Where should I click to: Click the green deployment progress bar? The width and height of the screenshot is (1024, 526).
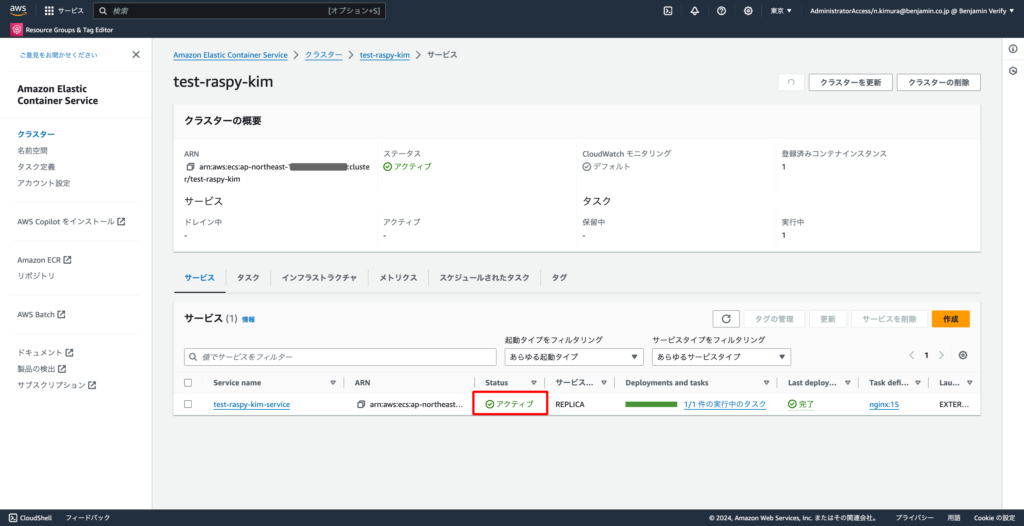(x=651, y=404)
